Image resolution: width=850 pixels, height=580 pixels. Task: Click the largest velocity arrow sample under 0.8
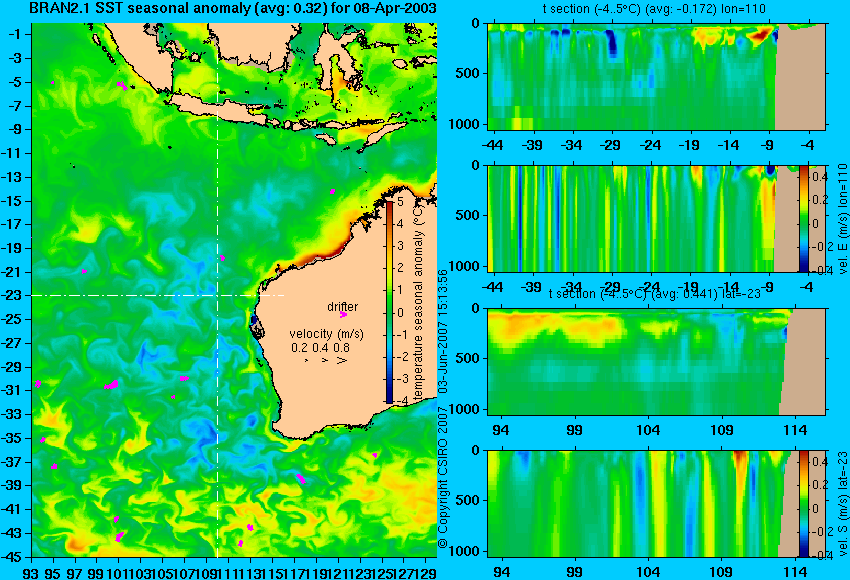(342, 360)
